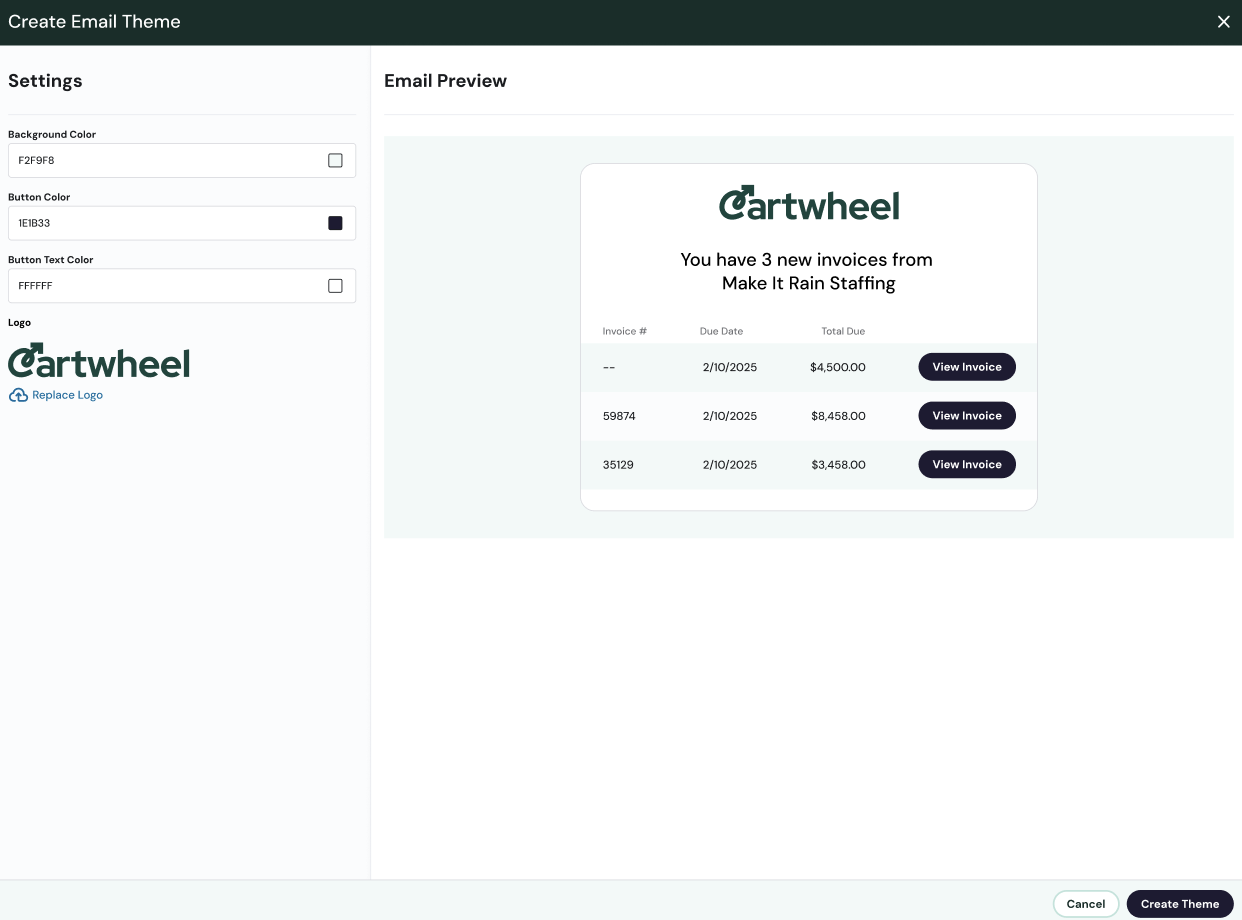This screenshot has width=1242, height=920.
Task: Click the Cartwheel logo in Settings panel
Action: coord(99,360)
